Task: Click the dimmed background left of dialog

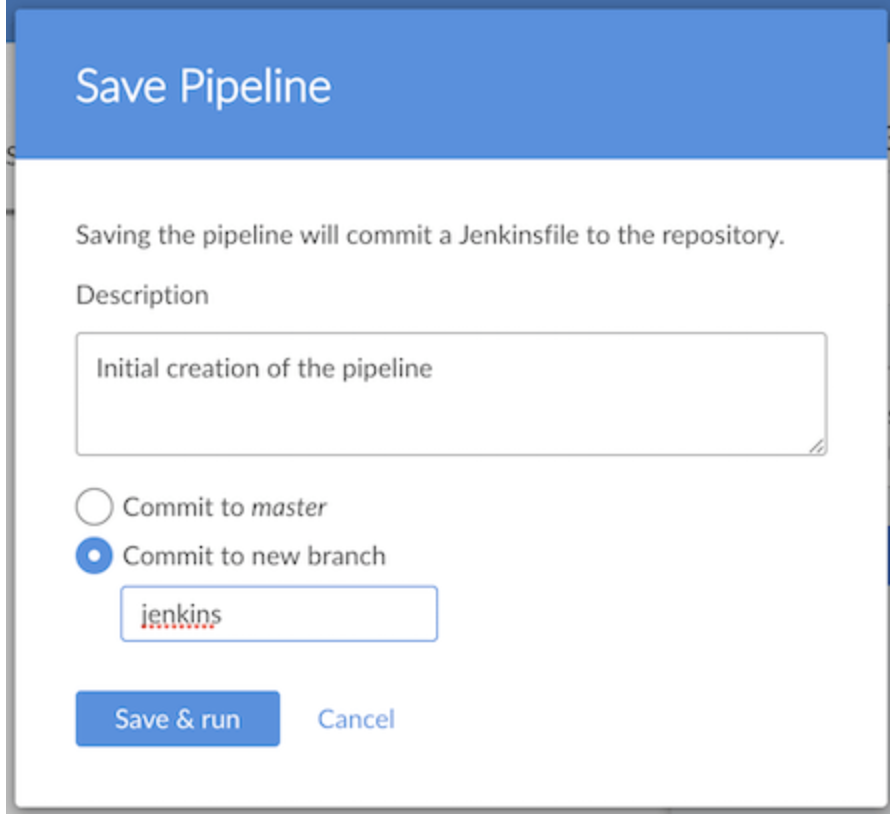Action: 10,454
